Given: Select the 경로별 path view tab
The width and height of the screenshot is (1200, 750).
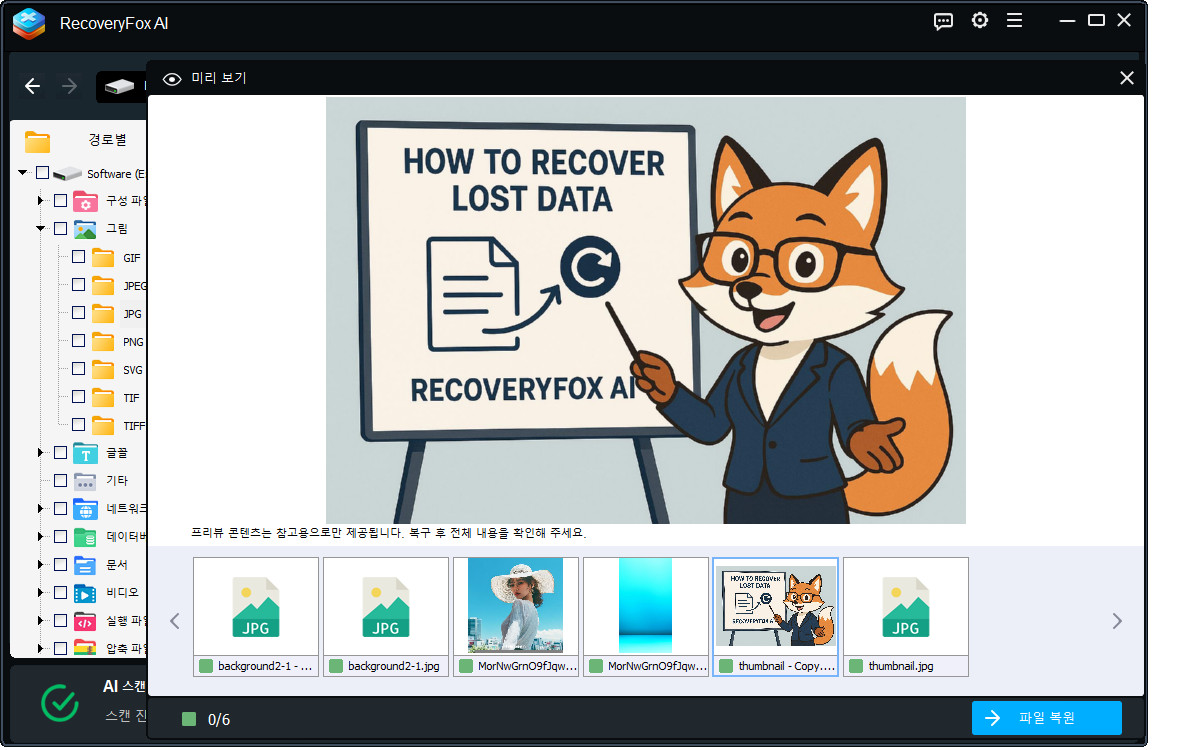Looking at the screenshot, I should (x=106, y=140).
